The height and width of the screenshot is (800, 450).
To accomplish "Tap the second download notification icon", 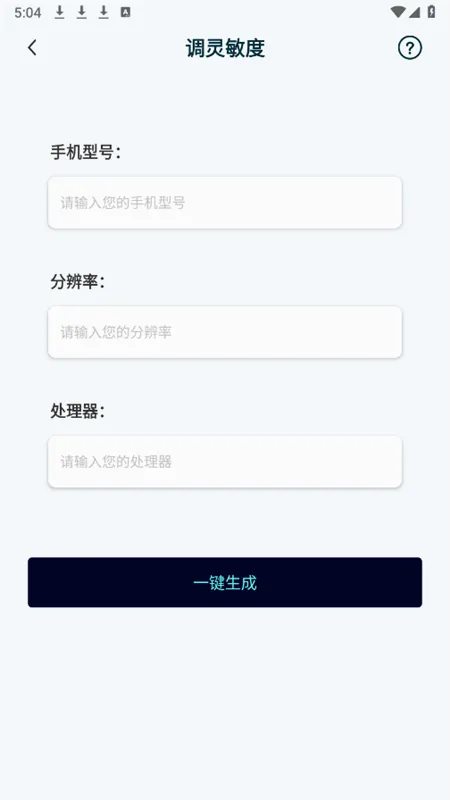I will [x=82, y=12].
